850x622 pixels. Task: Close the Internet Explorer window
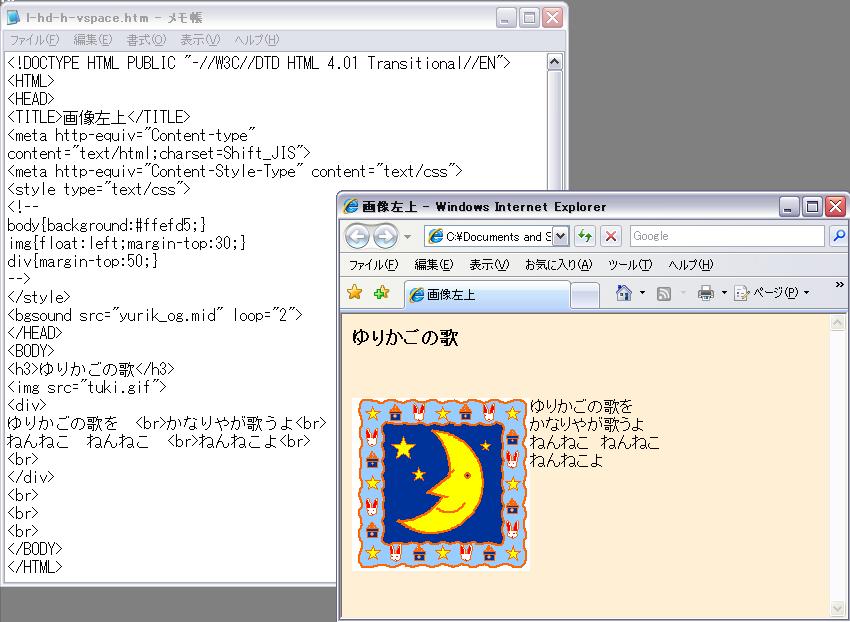coord(835,207)
